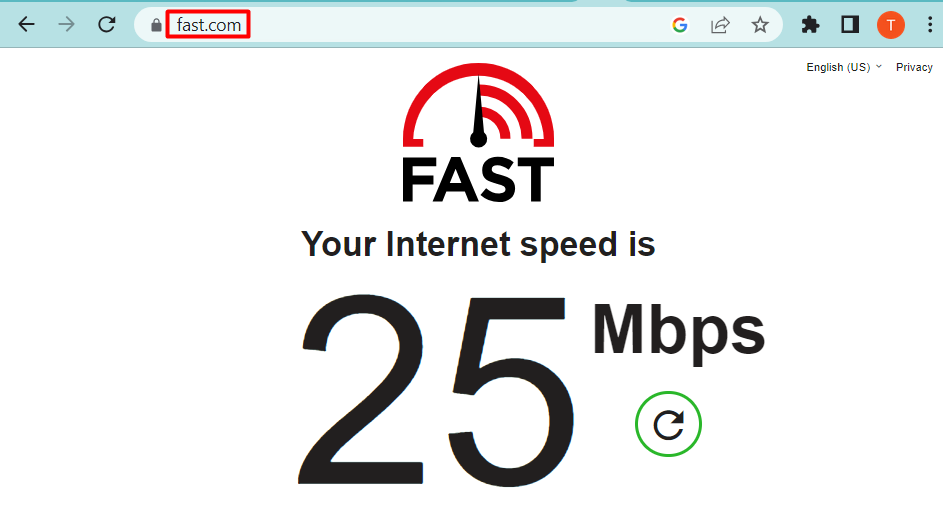
Task: Go back to the previous page
Action: coord(26,25)
